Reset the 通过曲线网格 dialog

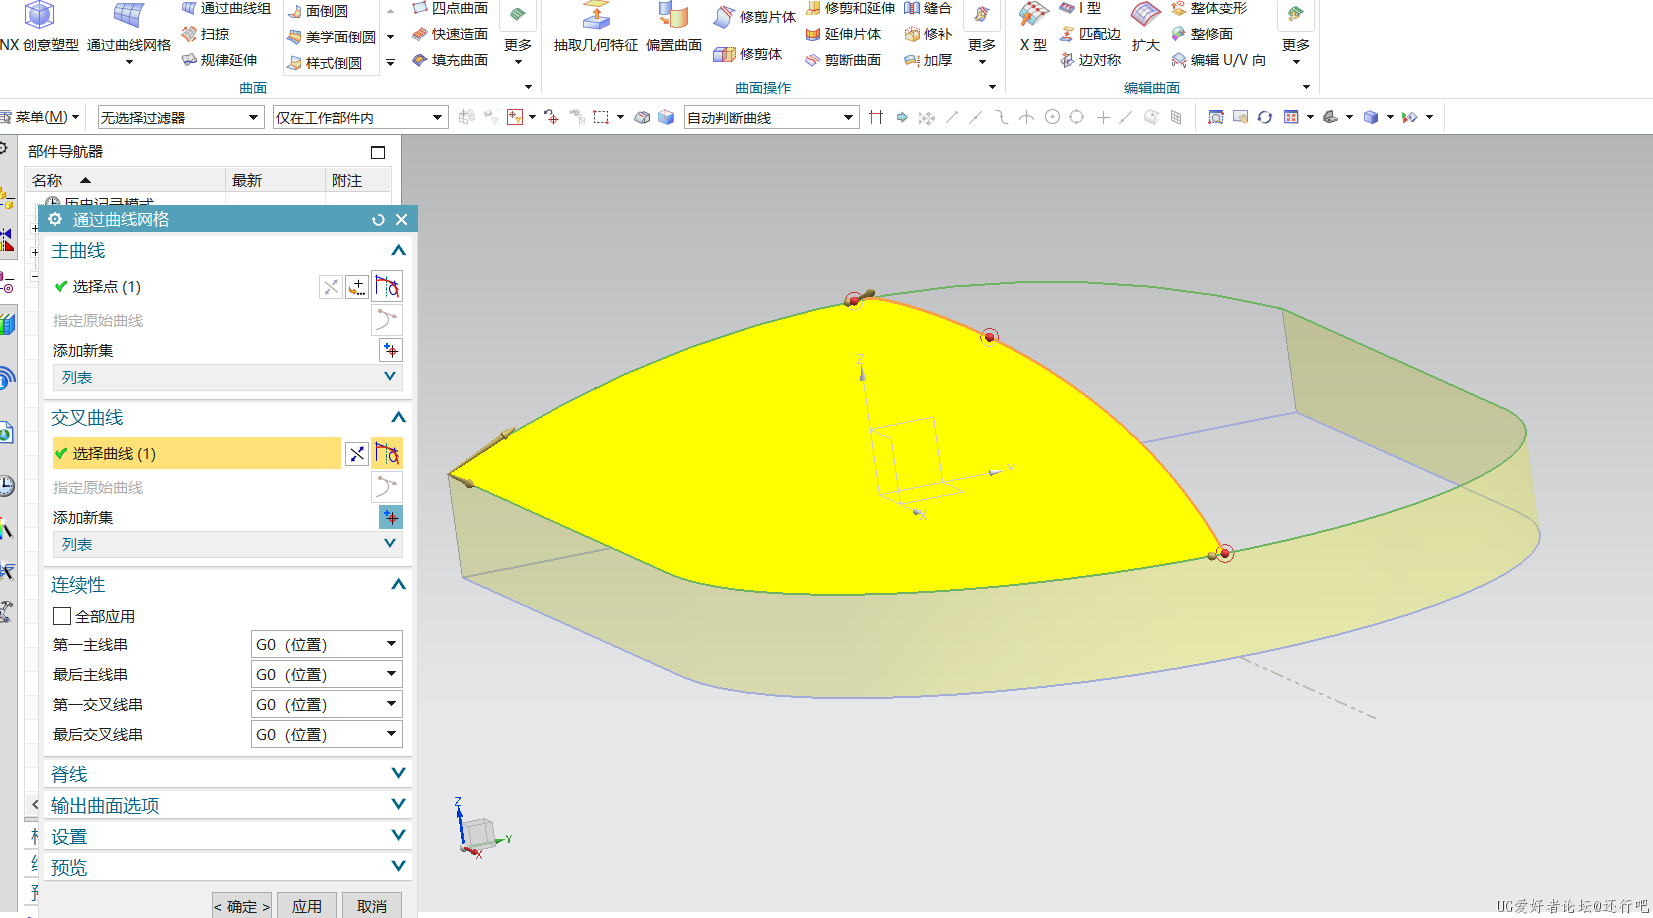(378, 220)
